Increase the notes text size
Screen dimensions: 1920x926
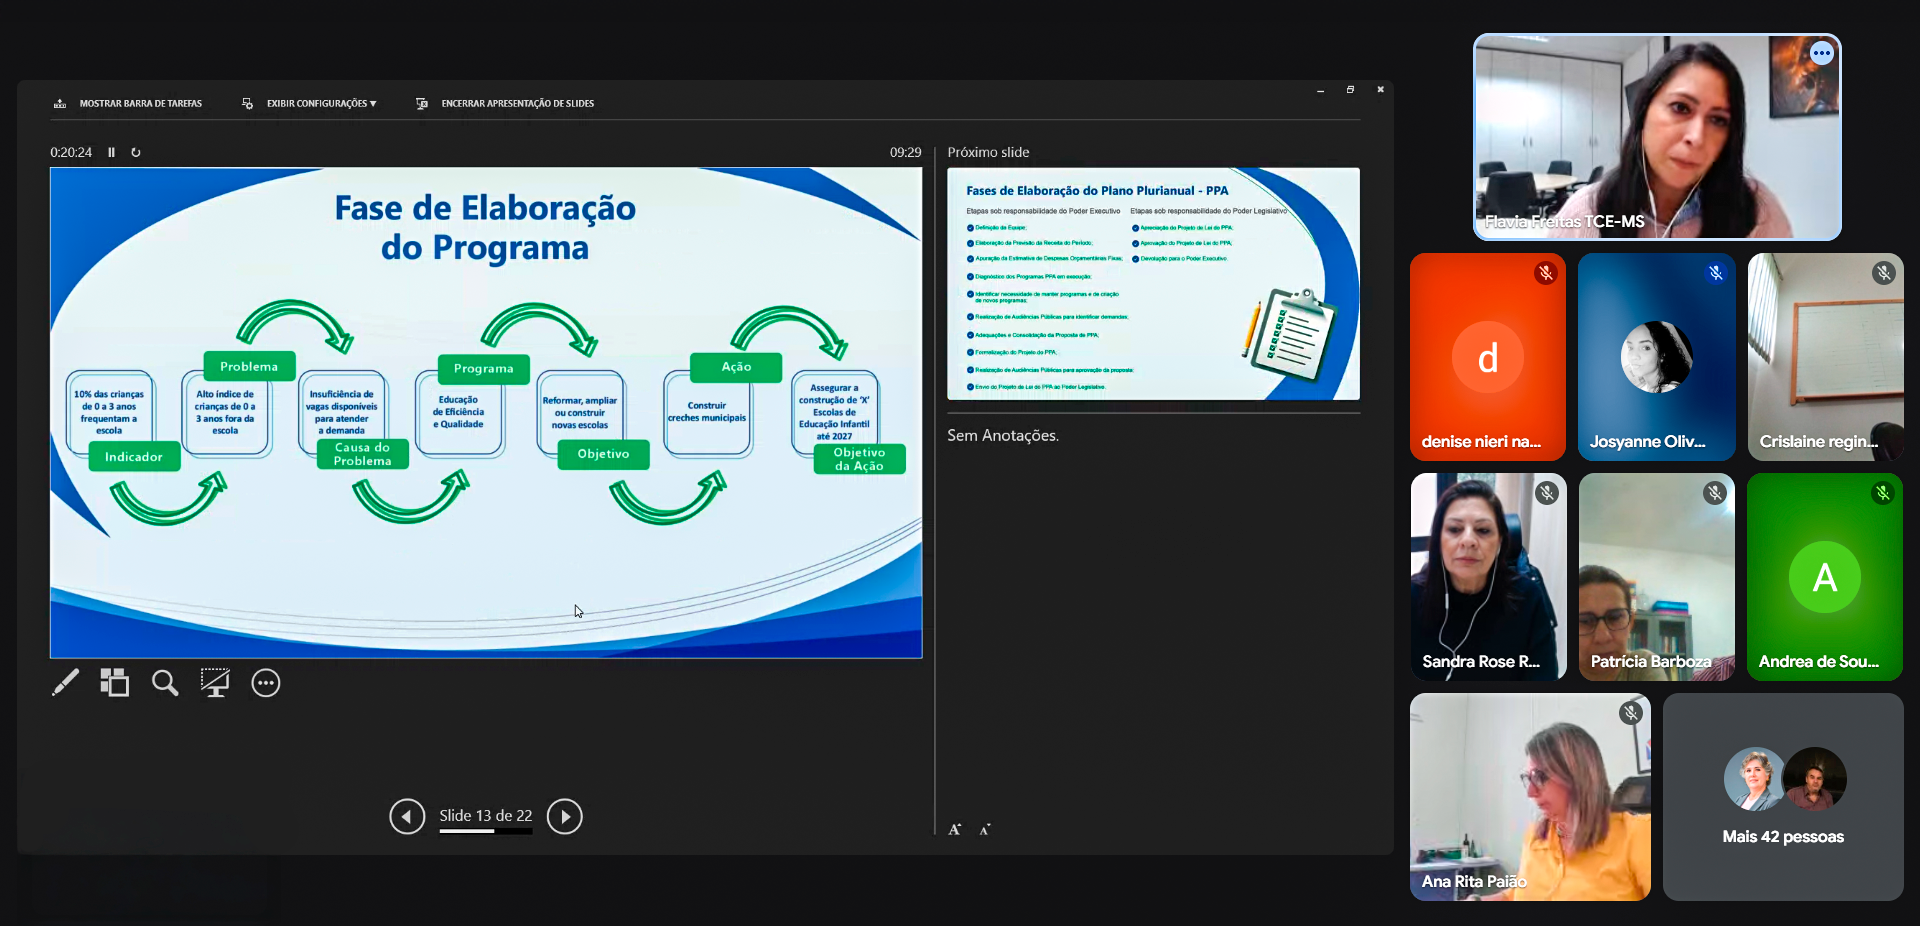click(955, 829)
